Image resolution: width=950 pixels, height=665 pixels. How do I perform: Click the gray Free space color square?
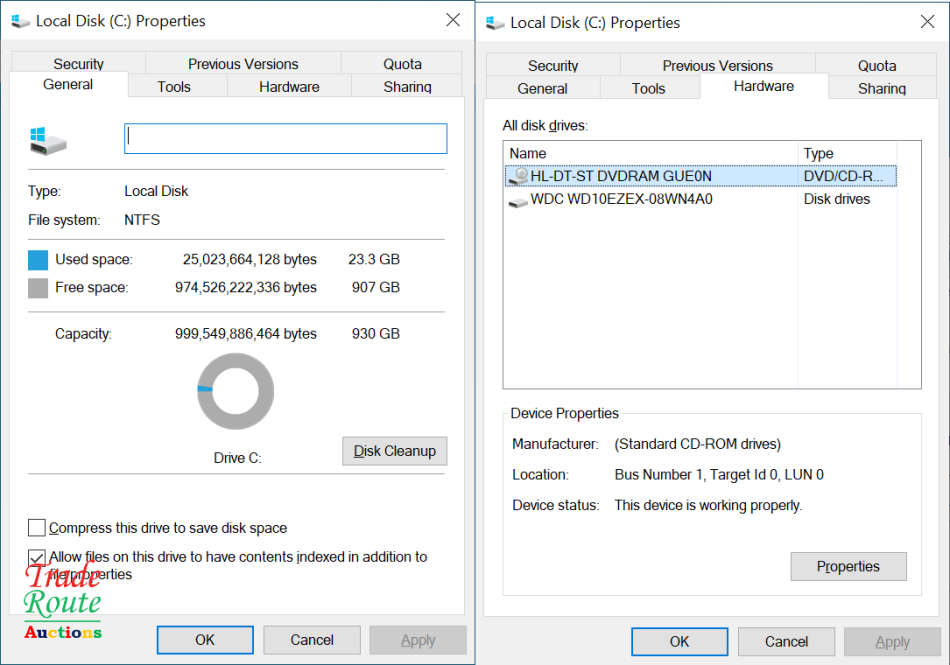(x=38, y=288)
